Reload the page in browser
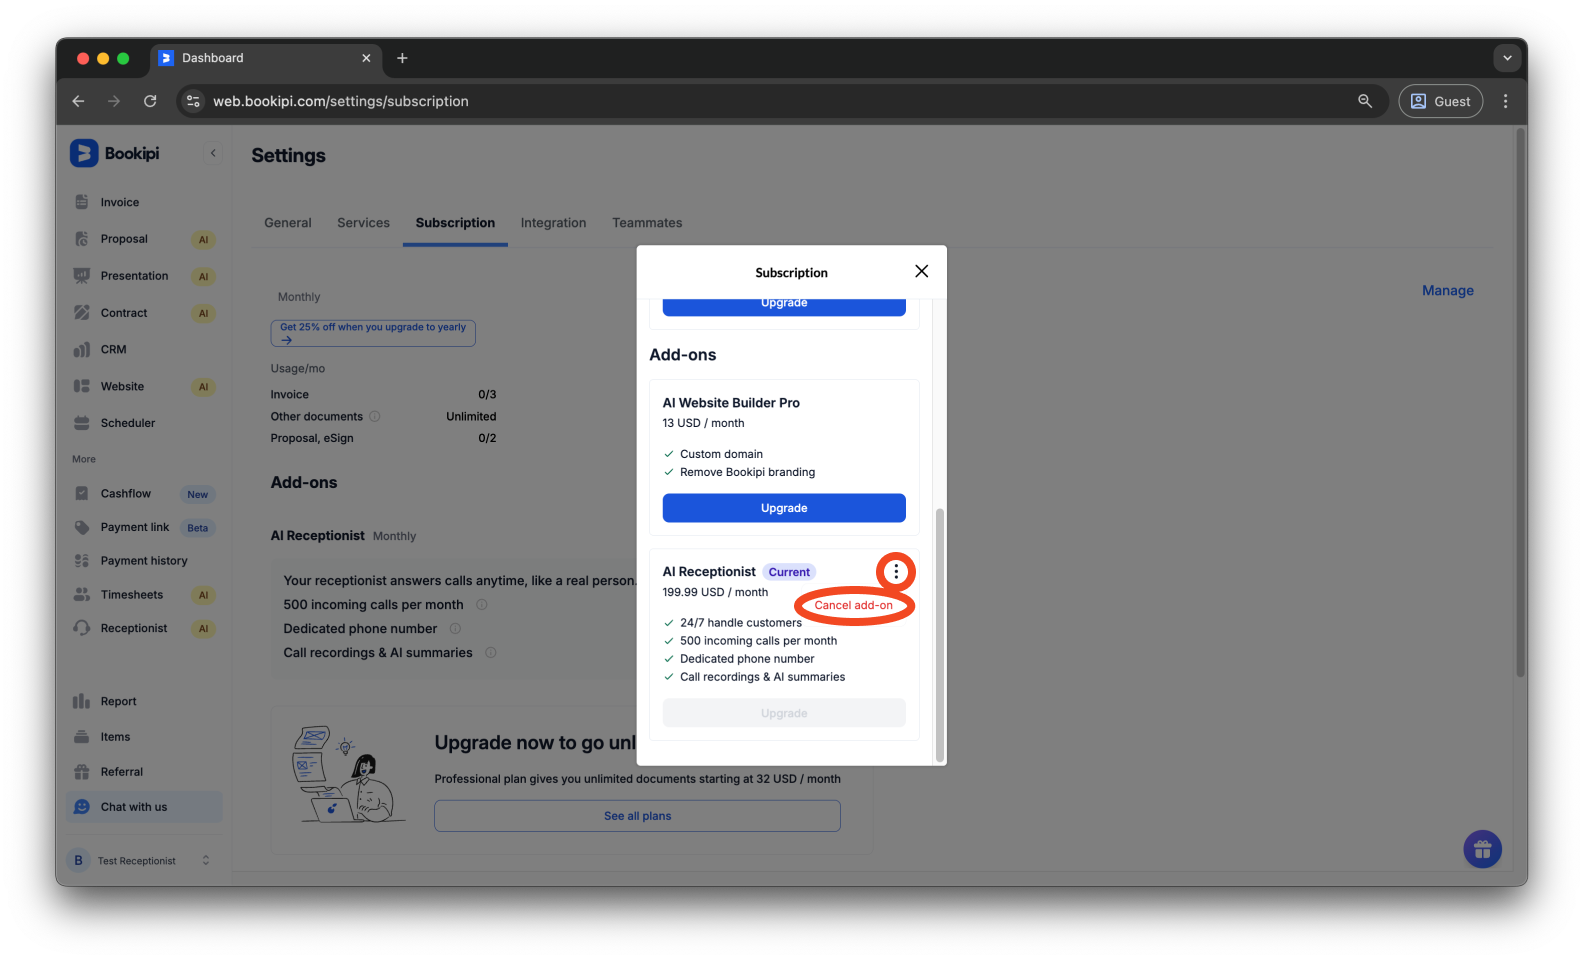1584x960 pixels. pyautogui.click(x=150, y=101)
